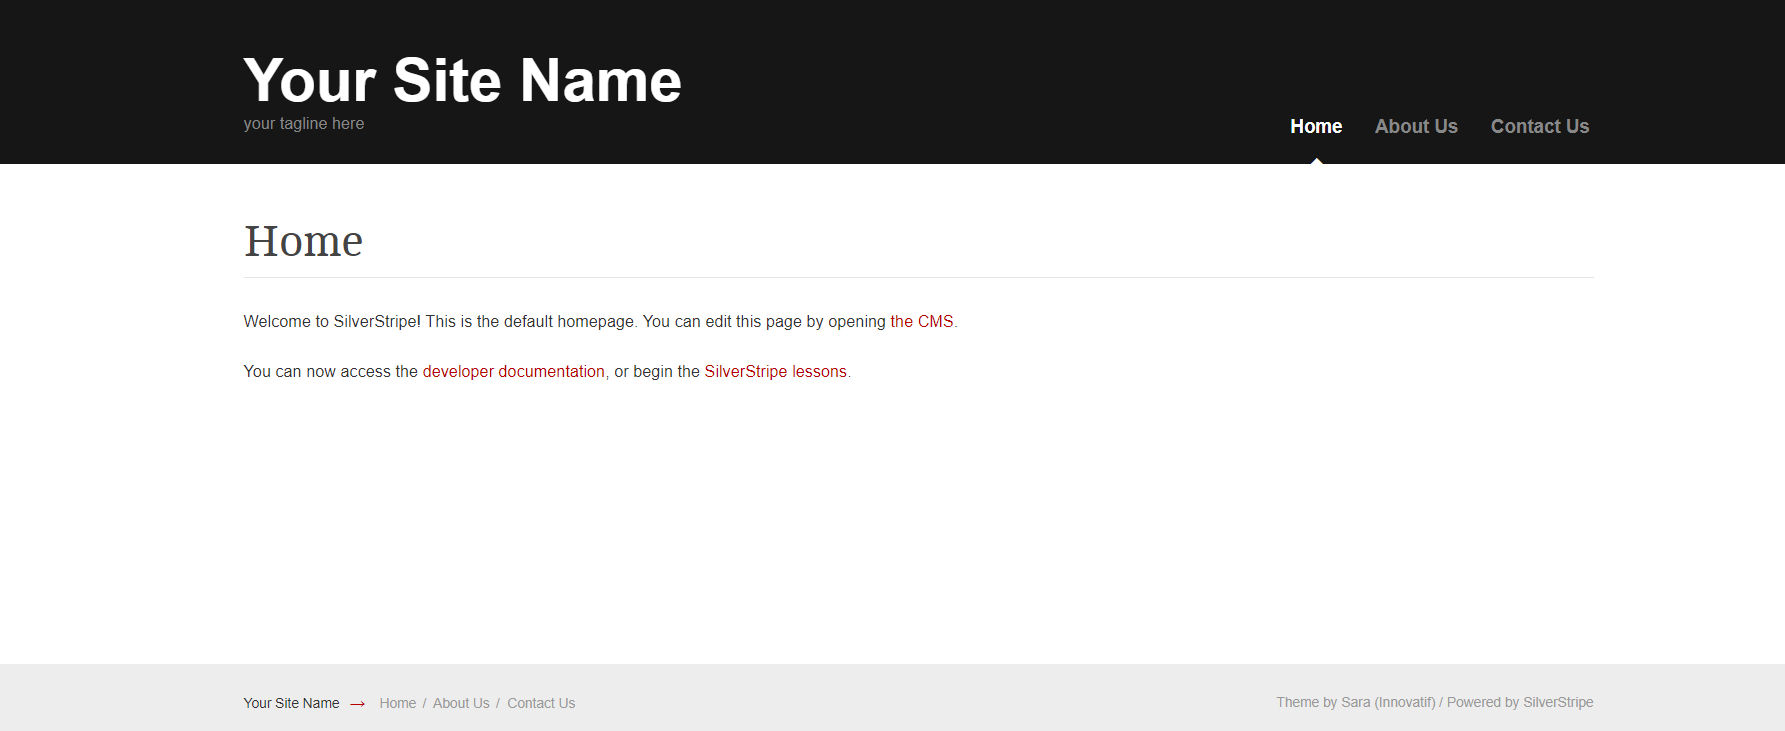Follow the 'developer documentation' link
The width and height of the screenshot is (1785, 731).
513,372
